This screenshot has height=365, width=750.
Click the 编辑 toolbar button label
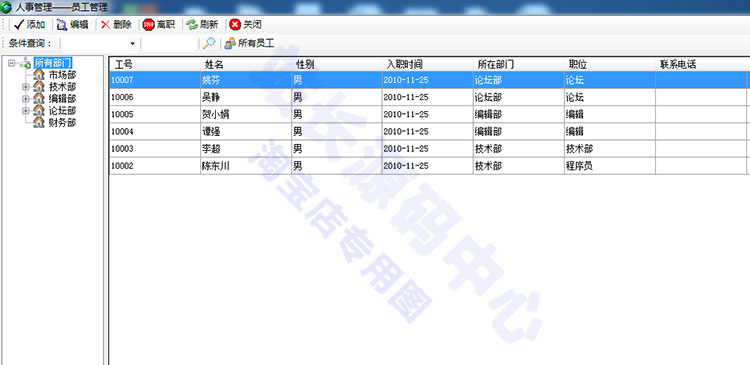tap(79, 25)
